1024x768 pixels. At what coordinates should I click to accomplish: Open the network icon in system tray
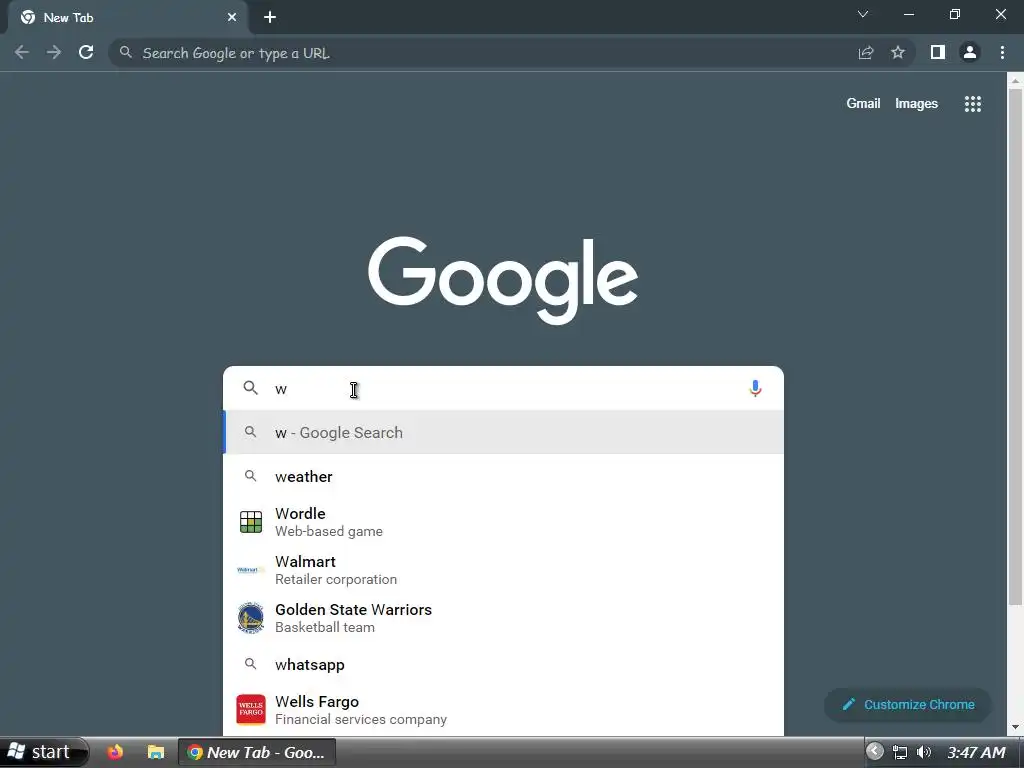coord(900,752)
